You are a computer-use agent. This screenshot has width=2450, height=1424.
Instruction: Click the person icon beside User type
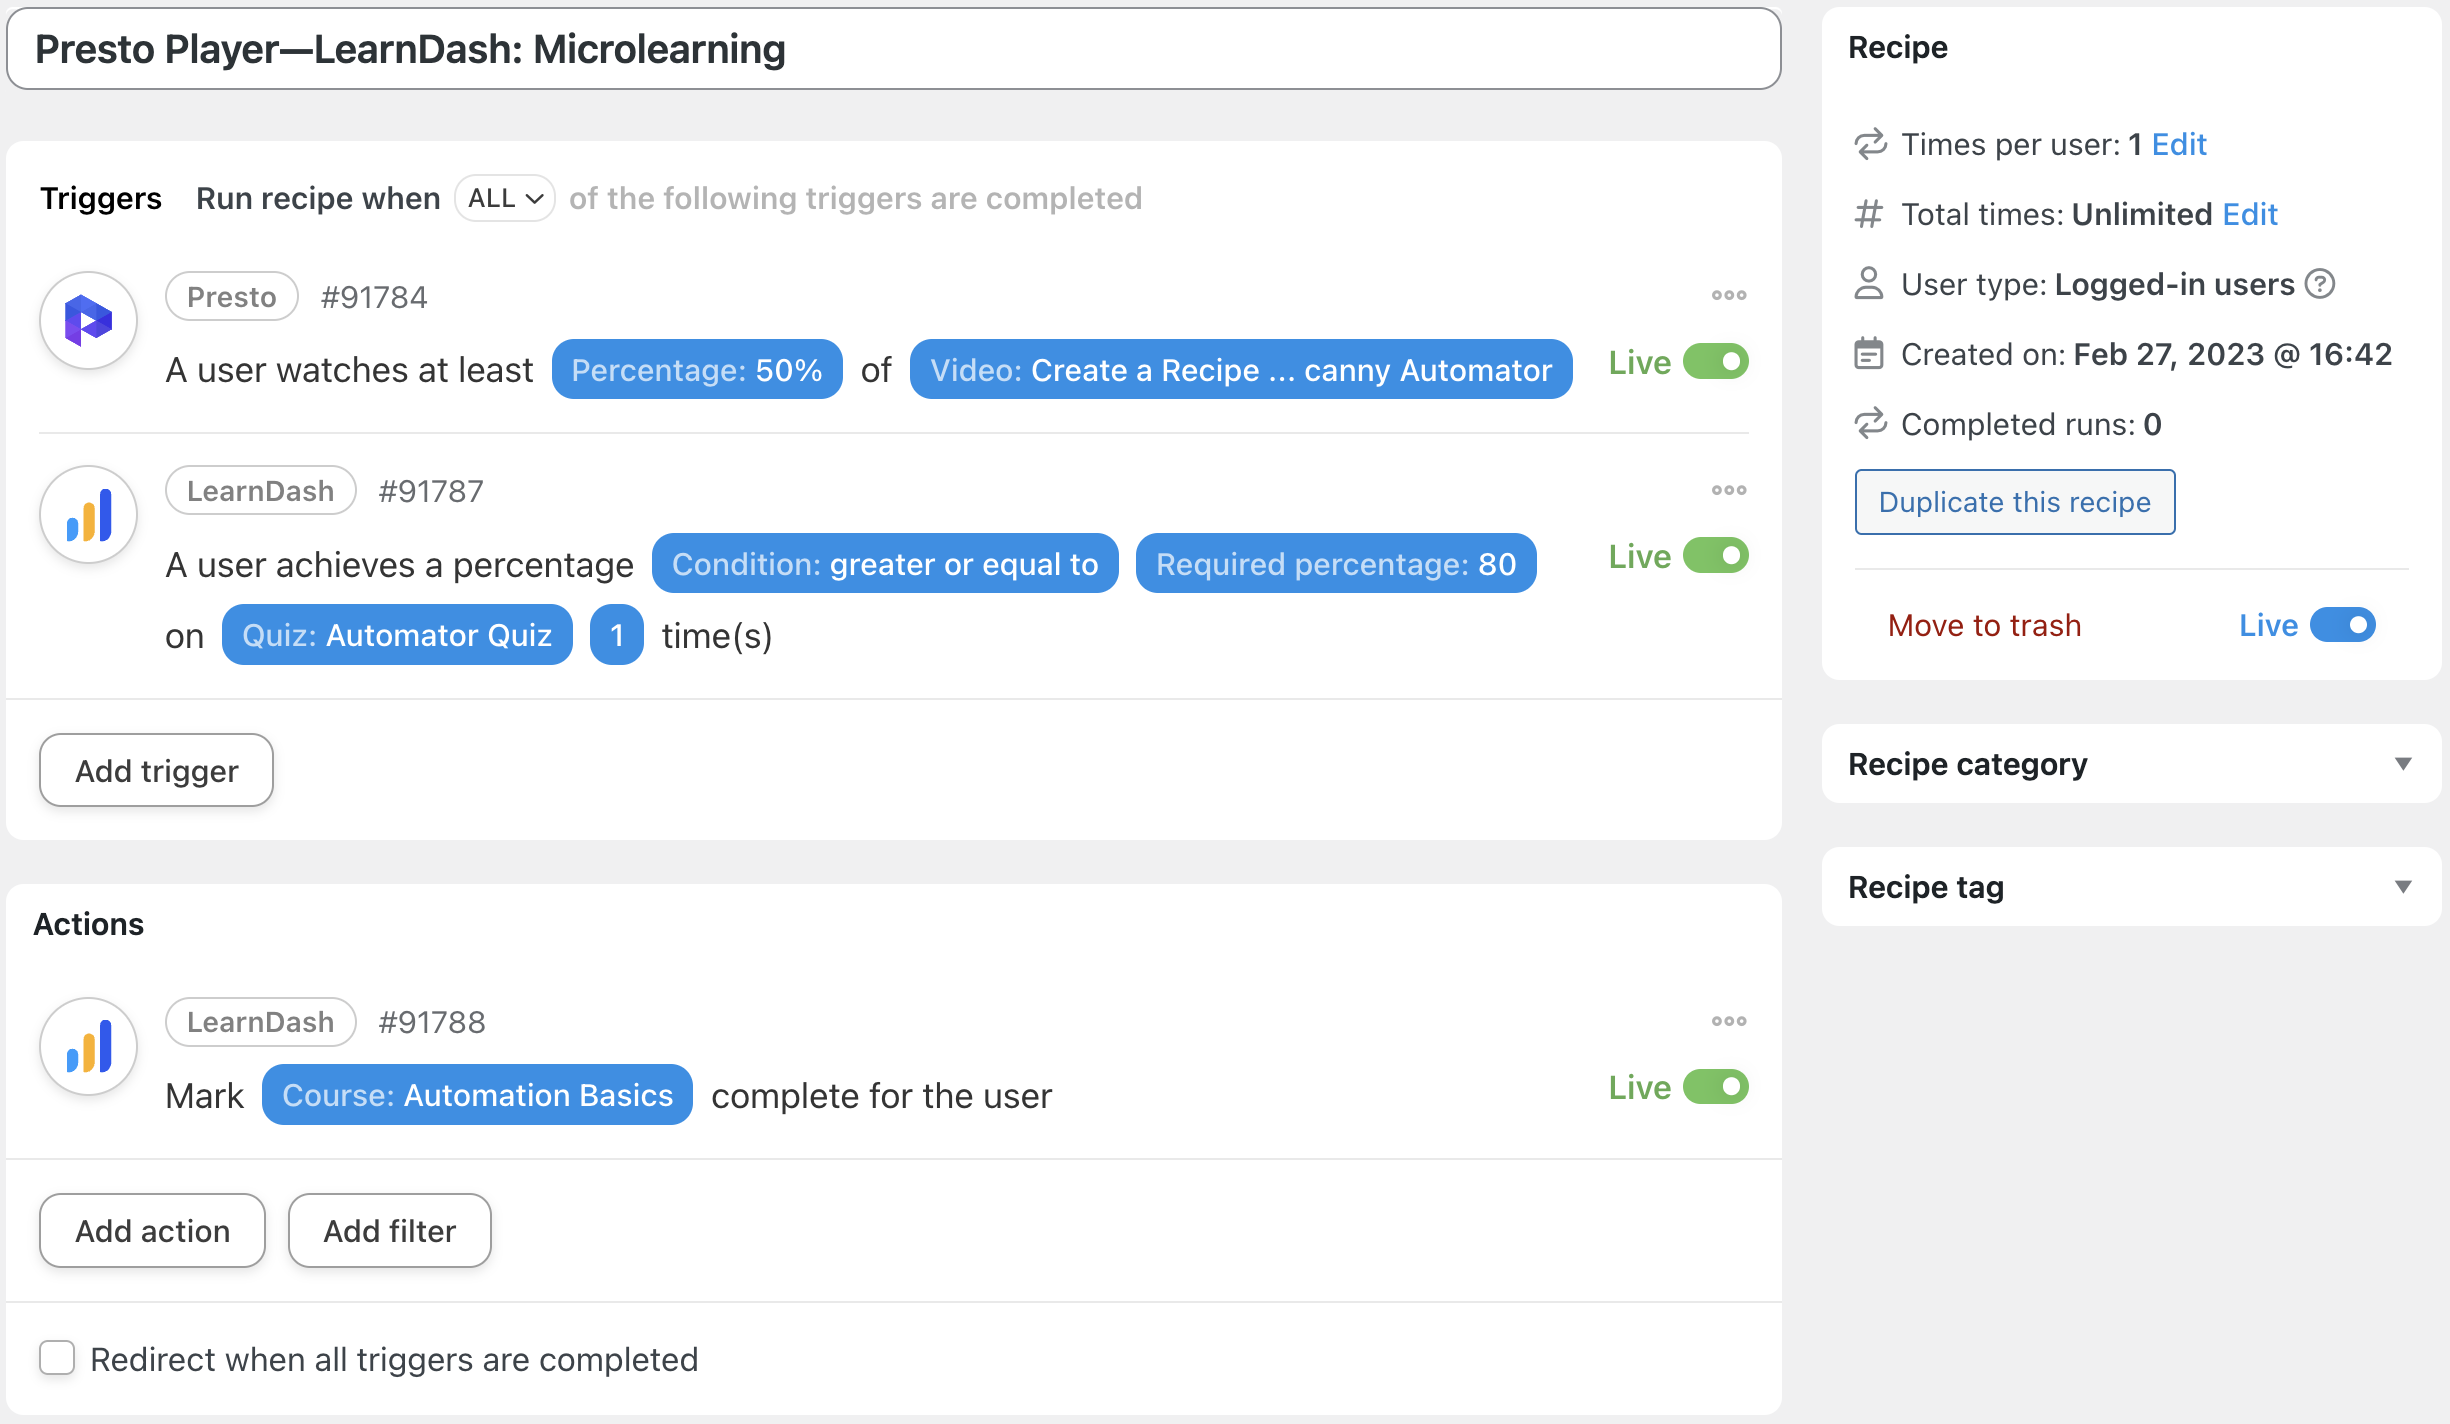[x=1869, y=283]
